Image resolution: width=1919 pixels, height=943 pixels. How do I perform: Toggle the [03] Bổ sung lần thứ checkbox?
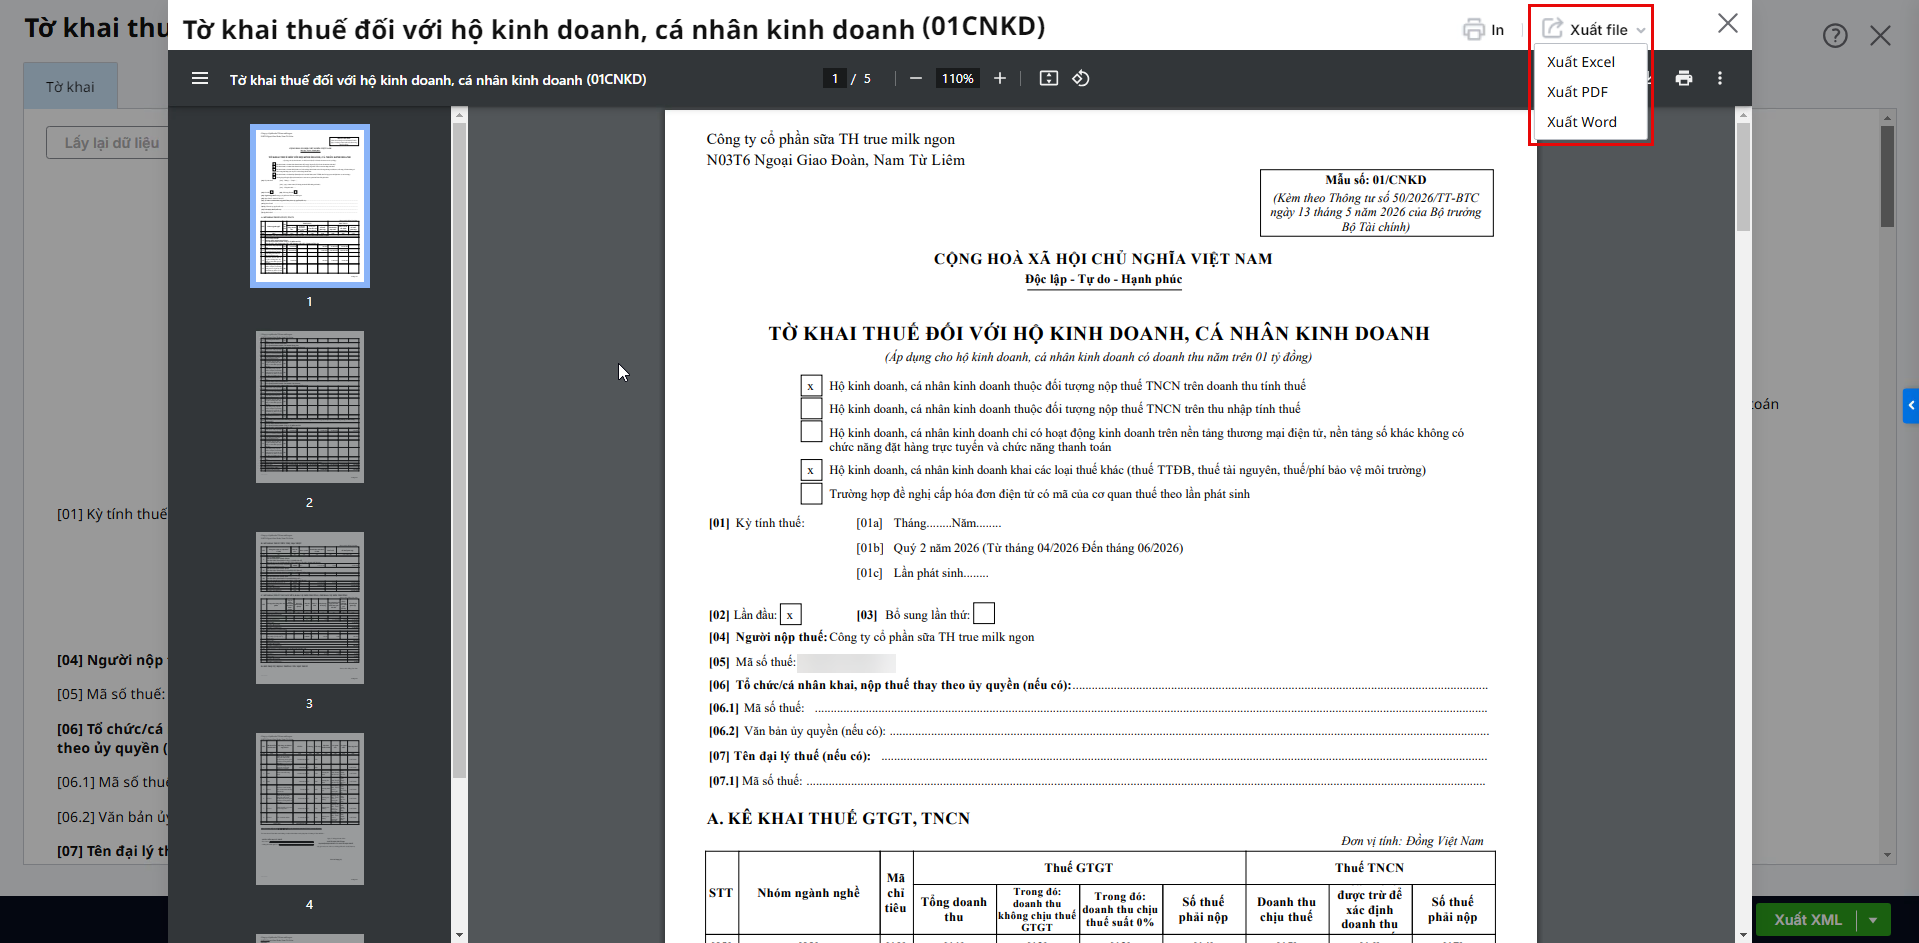[984, 614]
